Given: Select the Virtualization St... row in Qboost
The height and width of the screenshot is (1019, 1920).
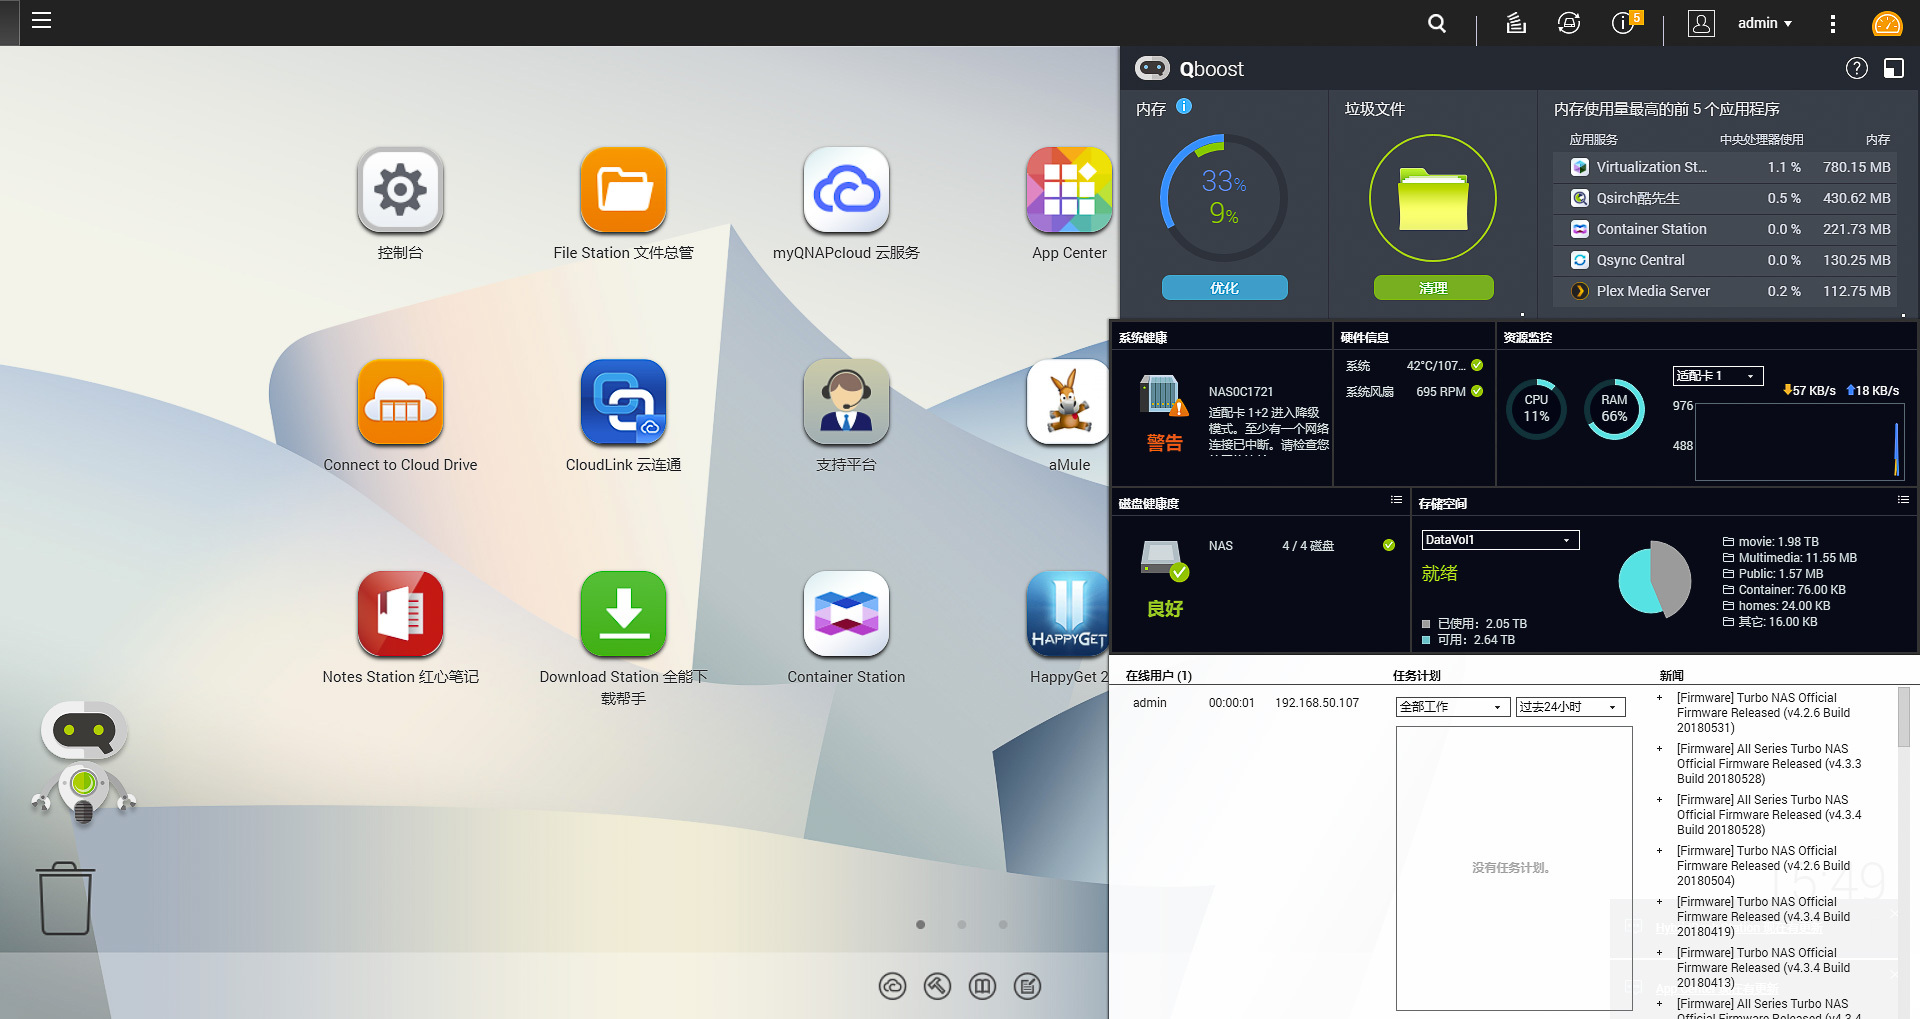Looking at the screenshot, I should click(1724, 167).
